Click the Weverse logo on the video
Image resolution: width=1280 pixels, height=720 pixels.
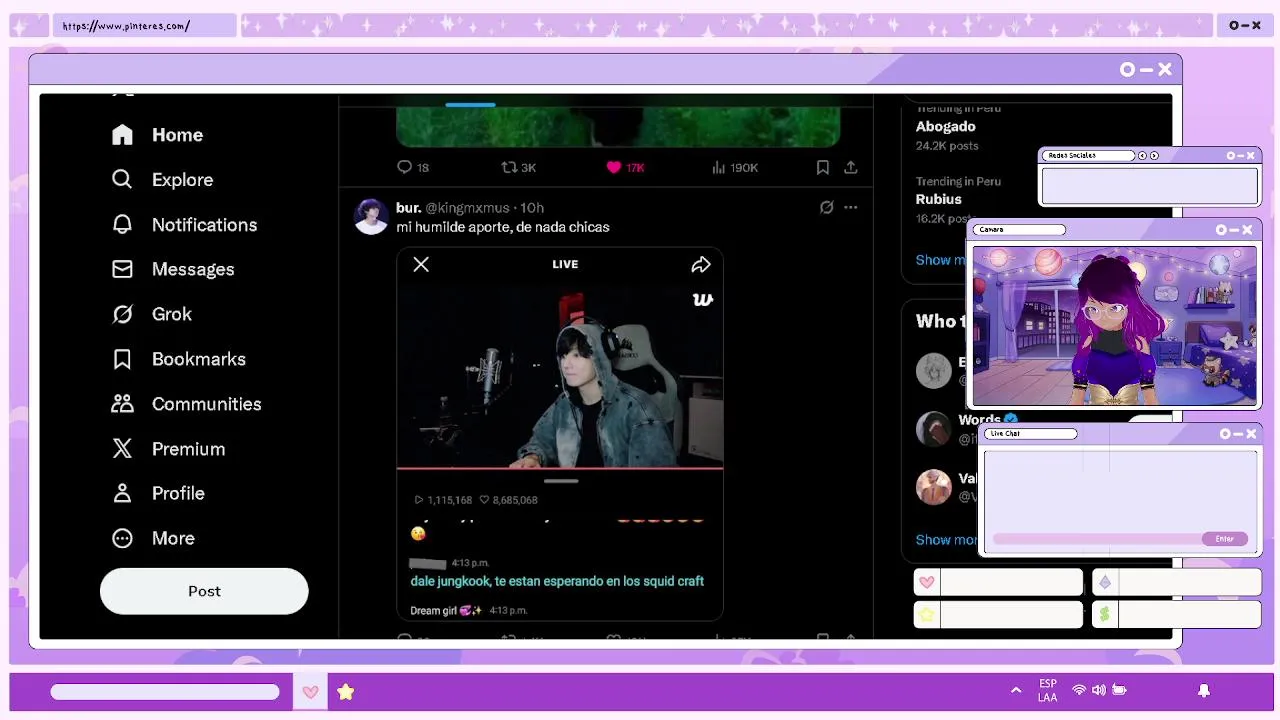pos(702,299)
